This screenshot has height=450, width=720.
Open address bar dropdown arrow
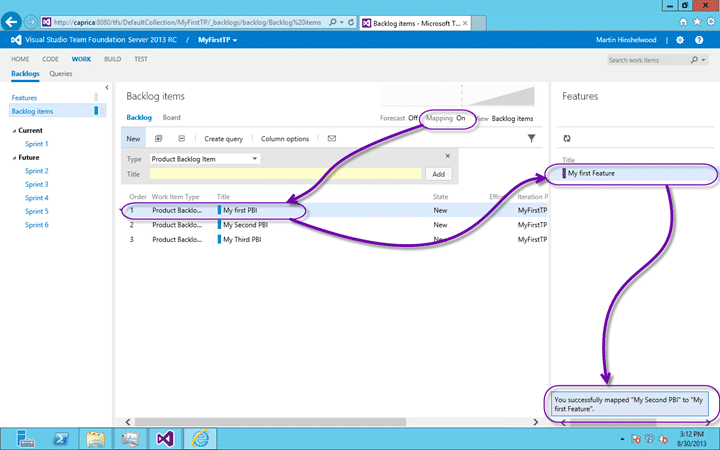[342, 22]
